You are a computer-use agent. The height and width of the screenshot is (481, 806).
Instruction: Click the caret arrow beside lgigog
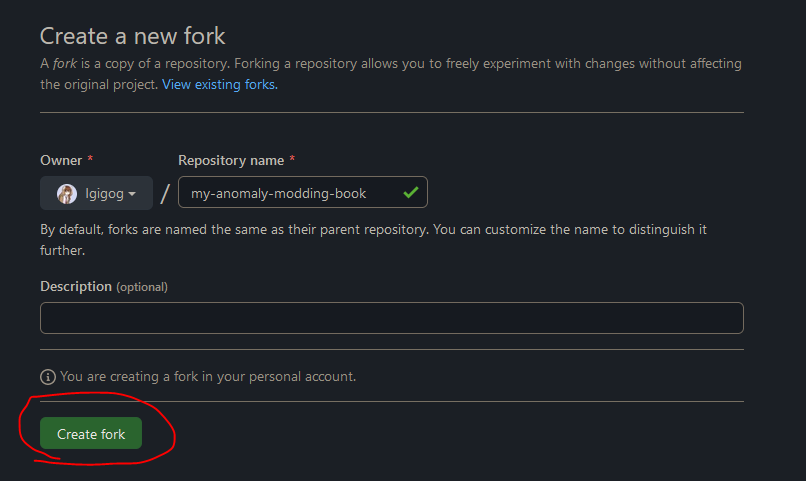(132, 194)
